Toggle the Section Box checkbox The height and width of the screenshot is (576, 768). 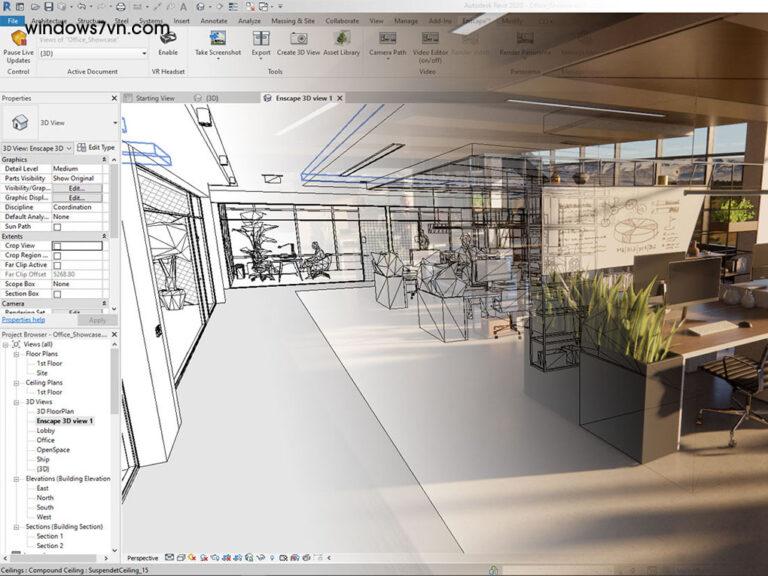point(57,294)
